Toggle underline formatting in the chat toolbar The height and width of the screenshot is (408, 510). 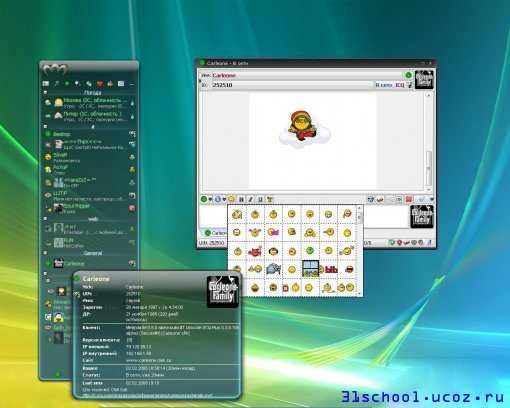tap(260, 199)
